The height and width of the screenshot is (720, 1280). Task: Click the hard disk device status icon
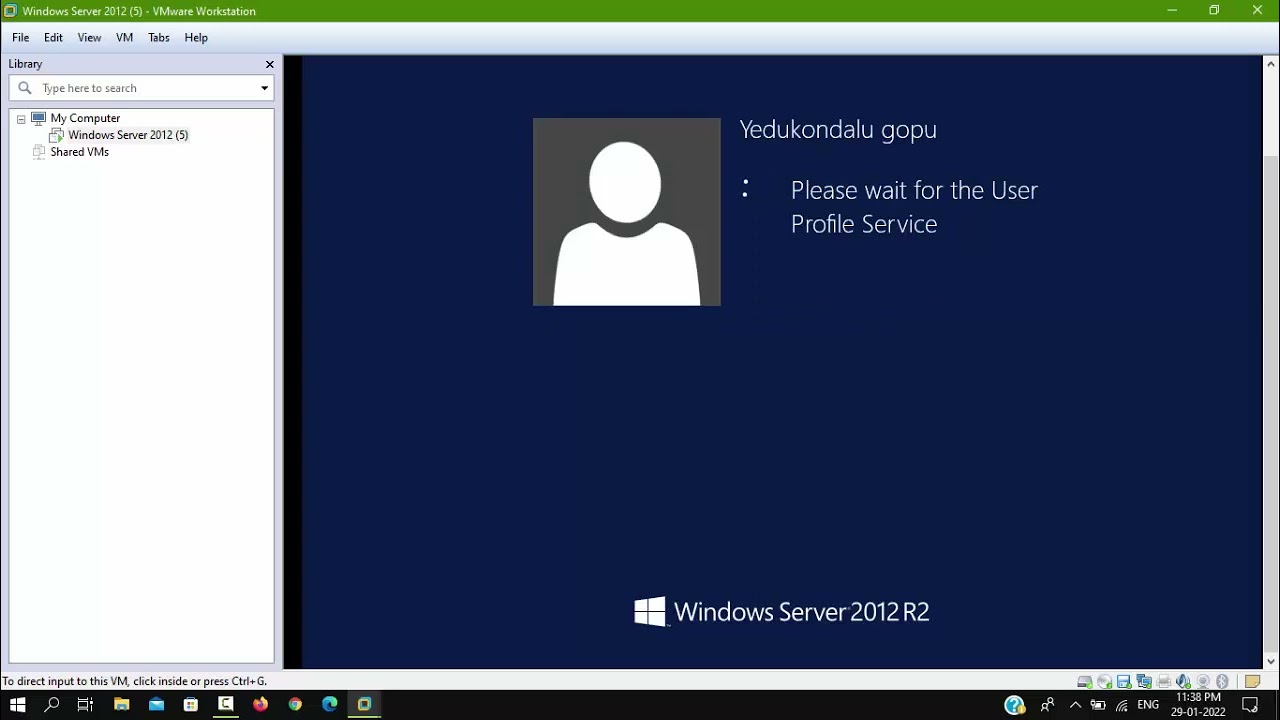(x=1085, y=682)
